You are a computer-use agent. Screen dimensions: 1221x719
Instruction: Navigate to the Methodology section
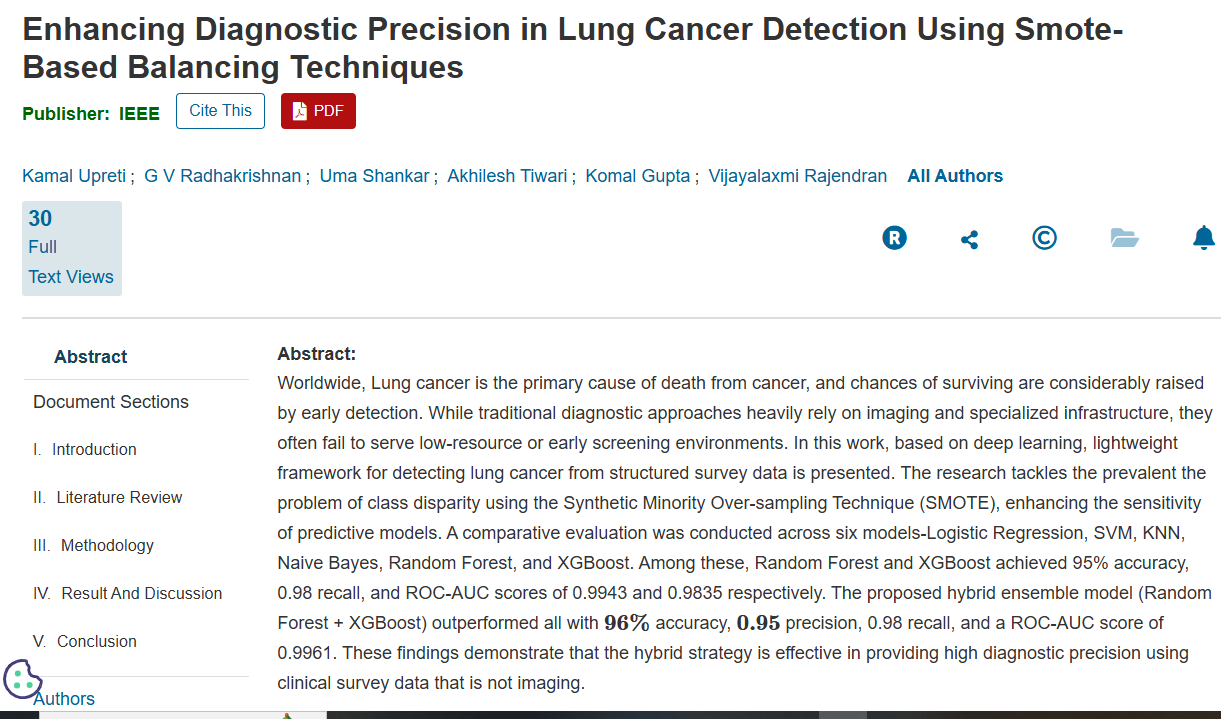pos(107,546)
